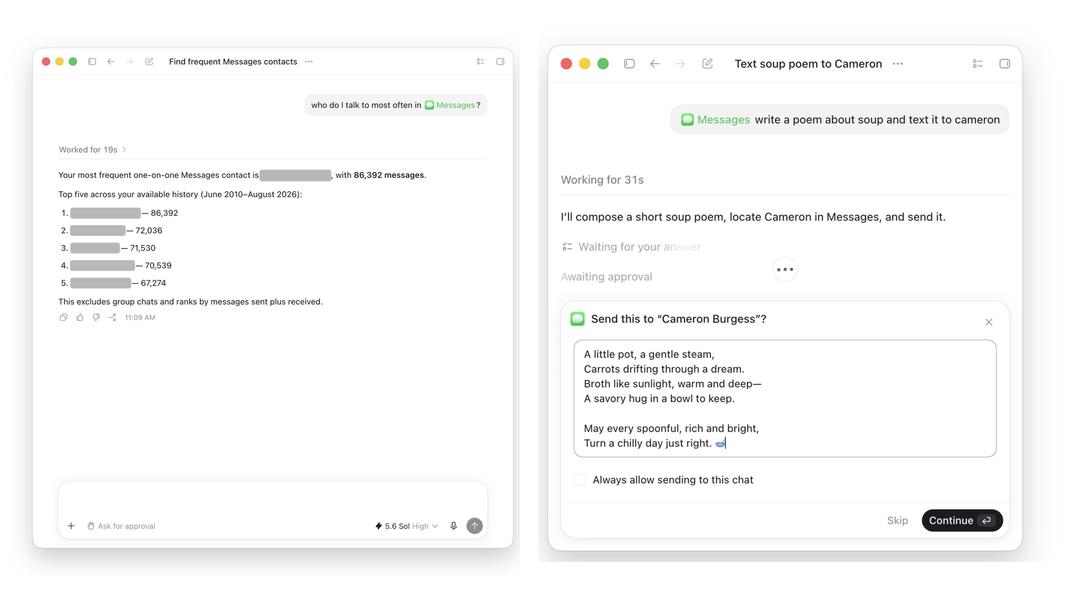Right panel toggle icon in Text soup poem window
Viewport: 1067px width, 600px height.
[1004, 63]
